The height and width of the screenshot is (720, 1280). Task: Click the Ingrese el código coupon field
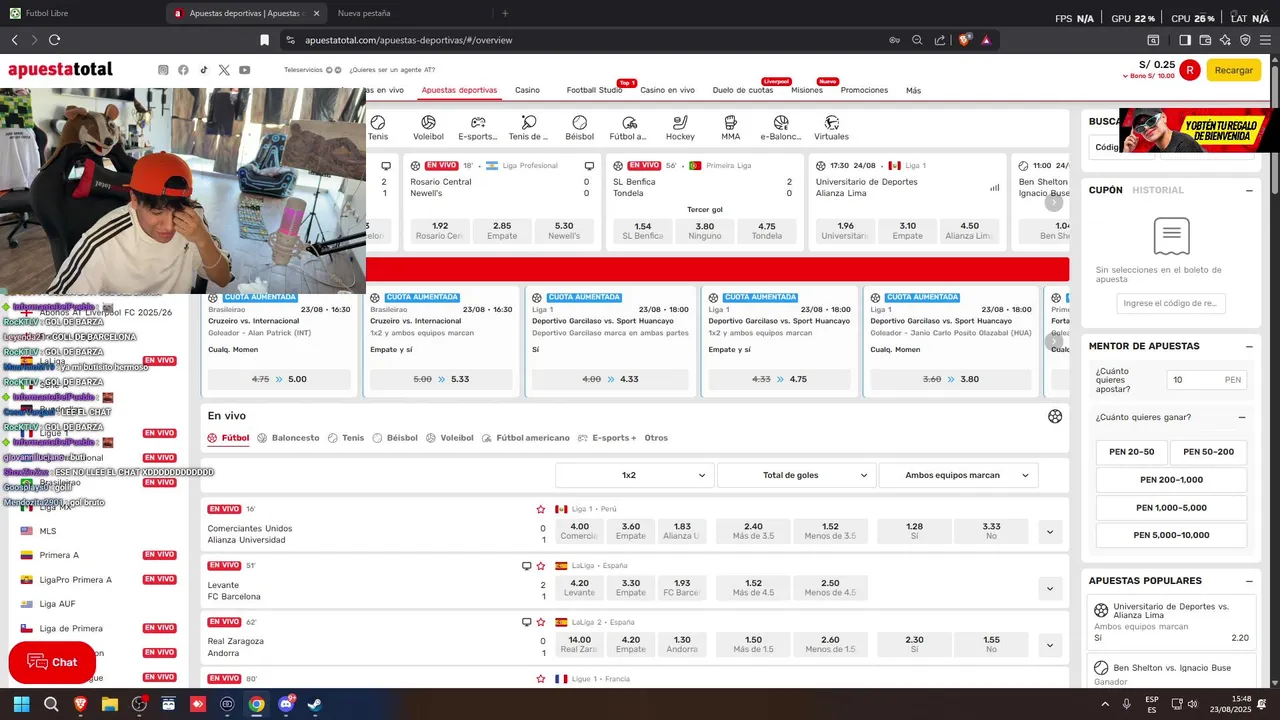pos(1170,303)
